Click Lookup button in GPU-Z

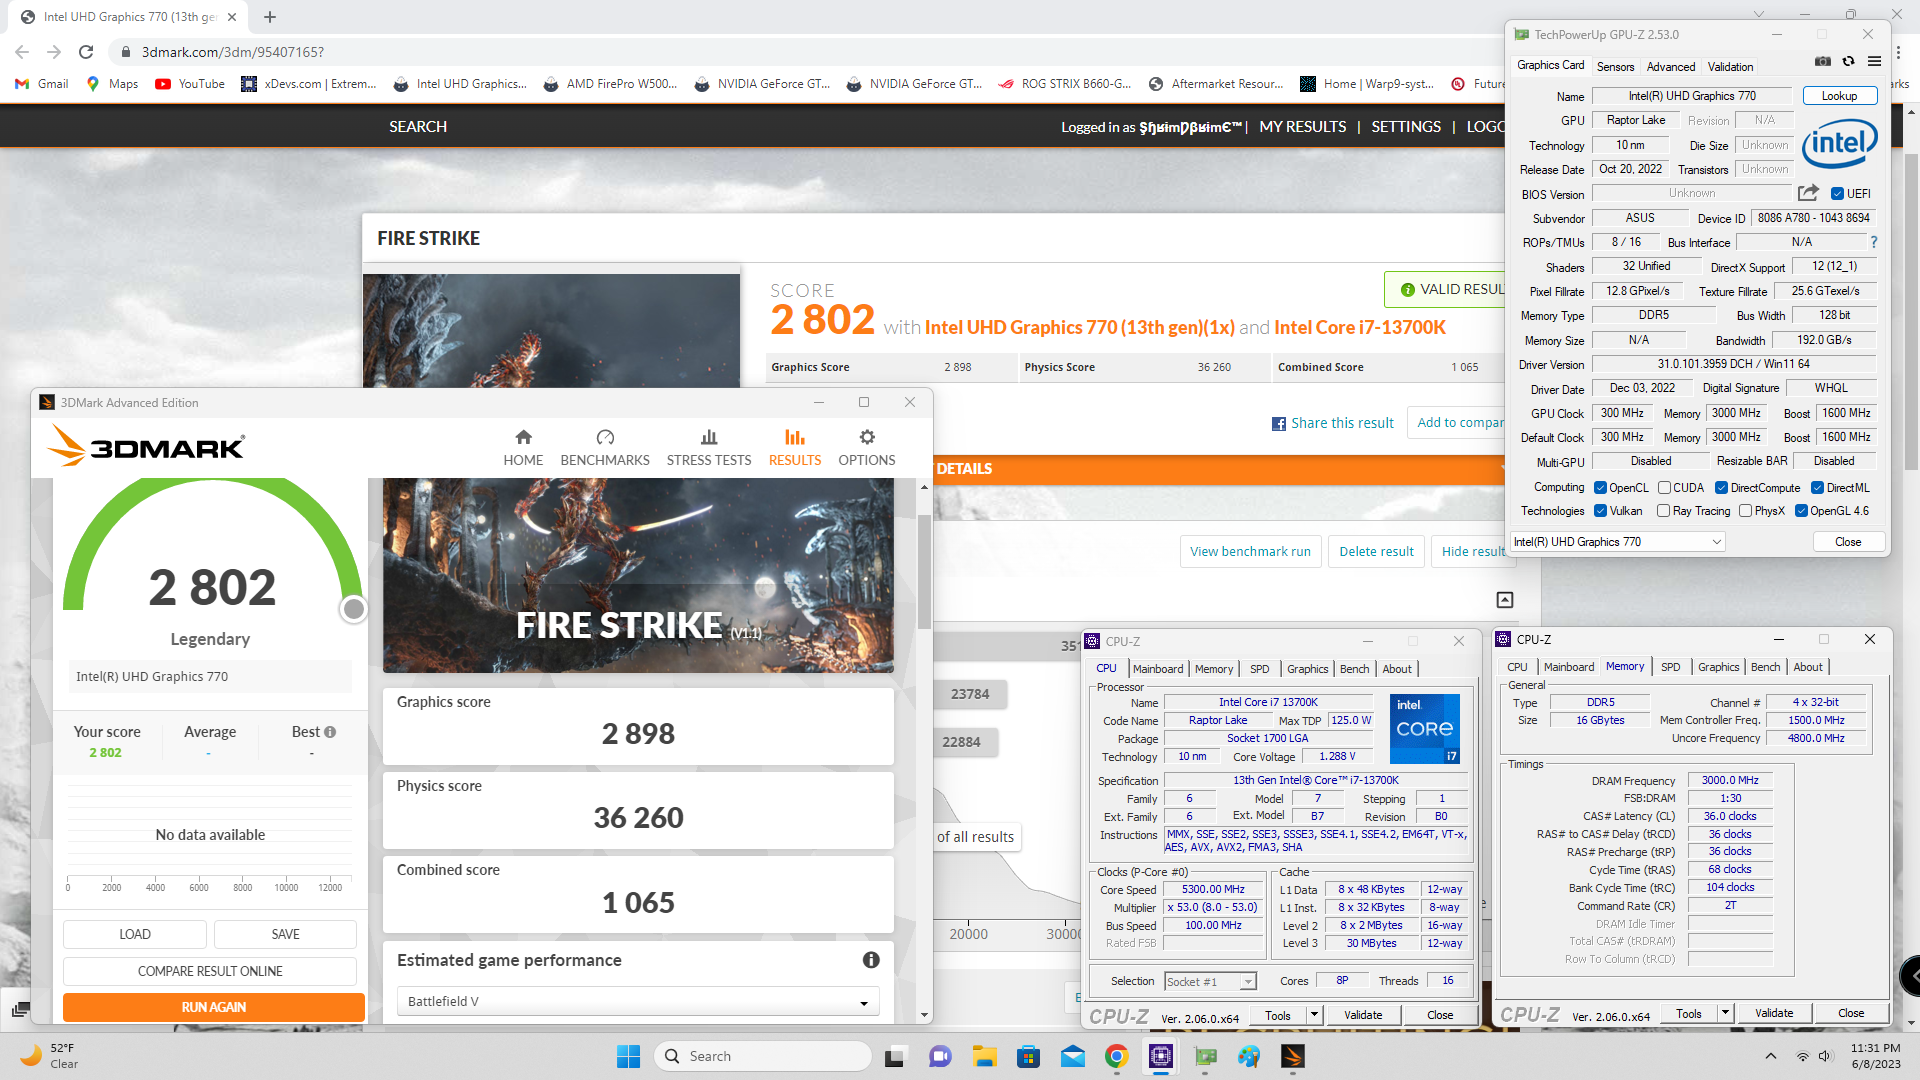[1840, 96]
